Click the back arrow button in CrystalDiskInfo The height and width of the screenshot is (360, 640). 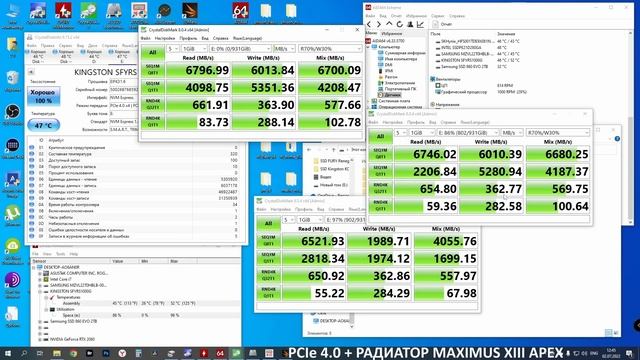coord(31,72)
